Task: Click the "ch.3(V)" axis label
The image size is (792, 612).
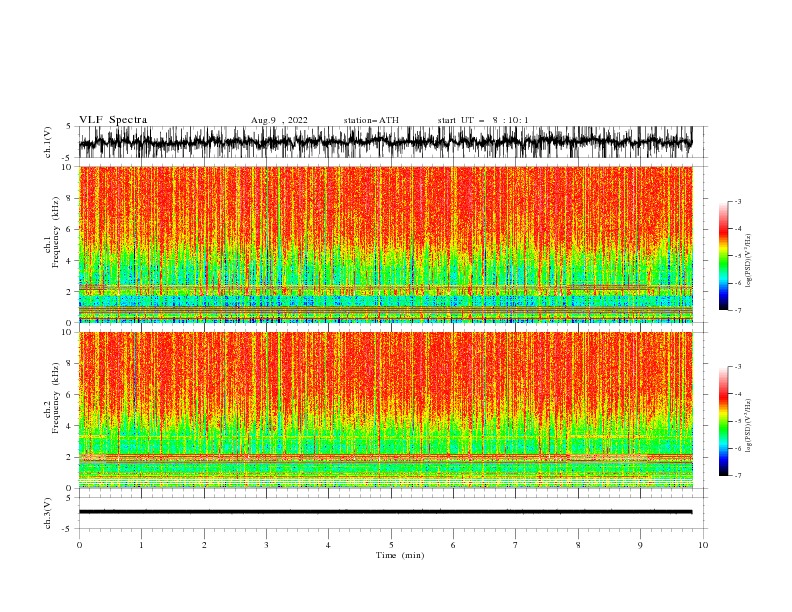Action: pos(48,513)
